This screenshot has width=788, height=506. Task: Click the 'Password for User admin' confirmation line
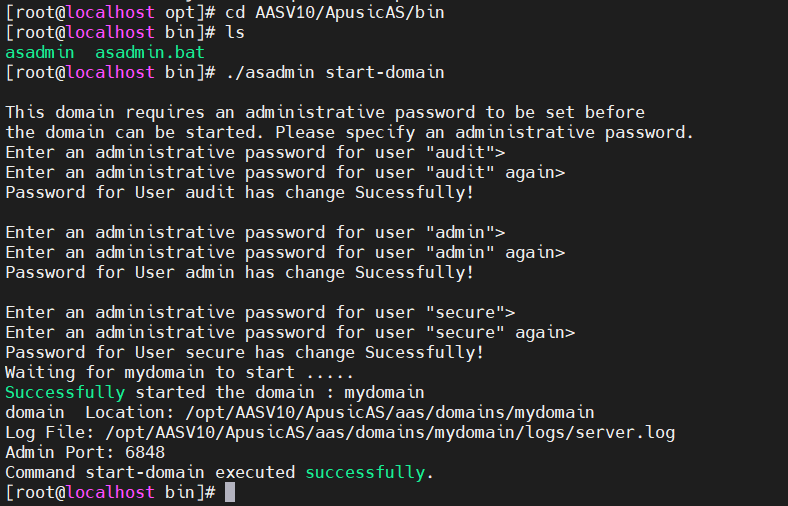point(240,272)
